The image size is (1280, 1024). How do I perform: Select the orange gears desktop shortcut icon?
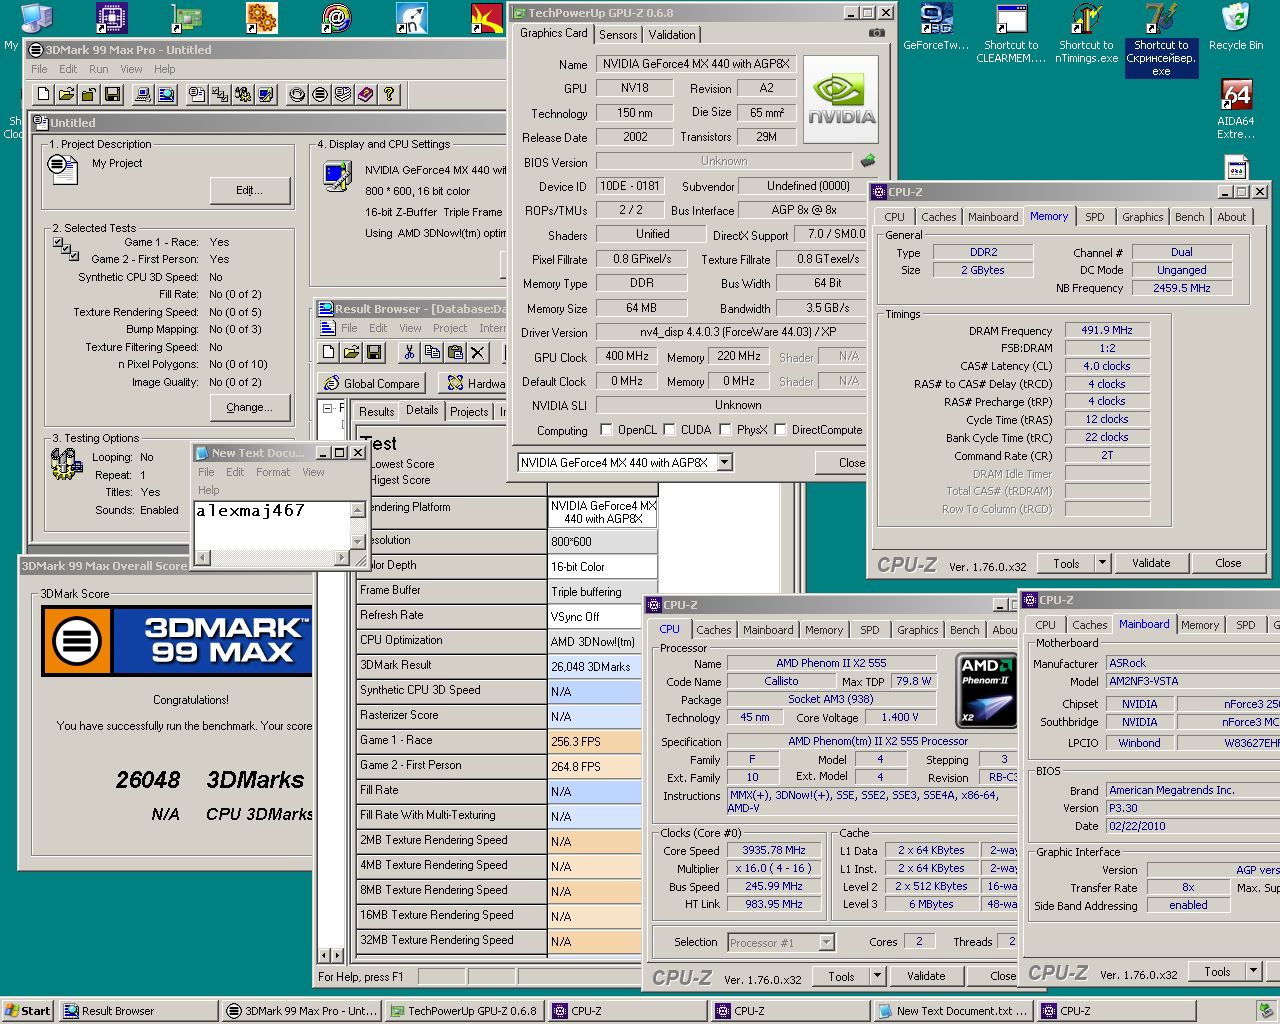point(261,18)
